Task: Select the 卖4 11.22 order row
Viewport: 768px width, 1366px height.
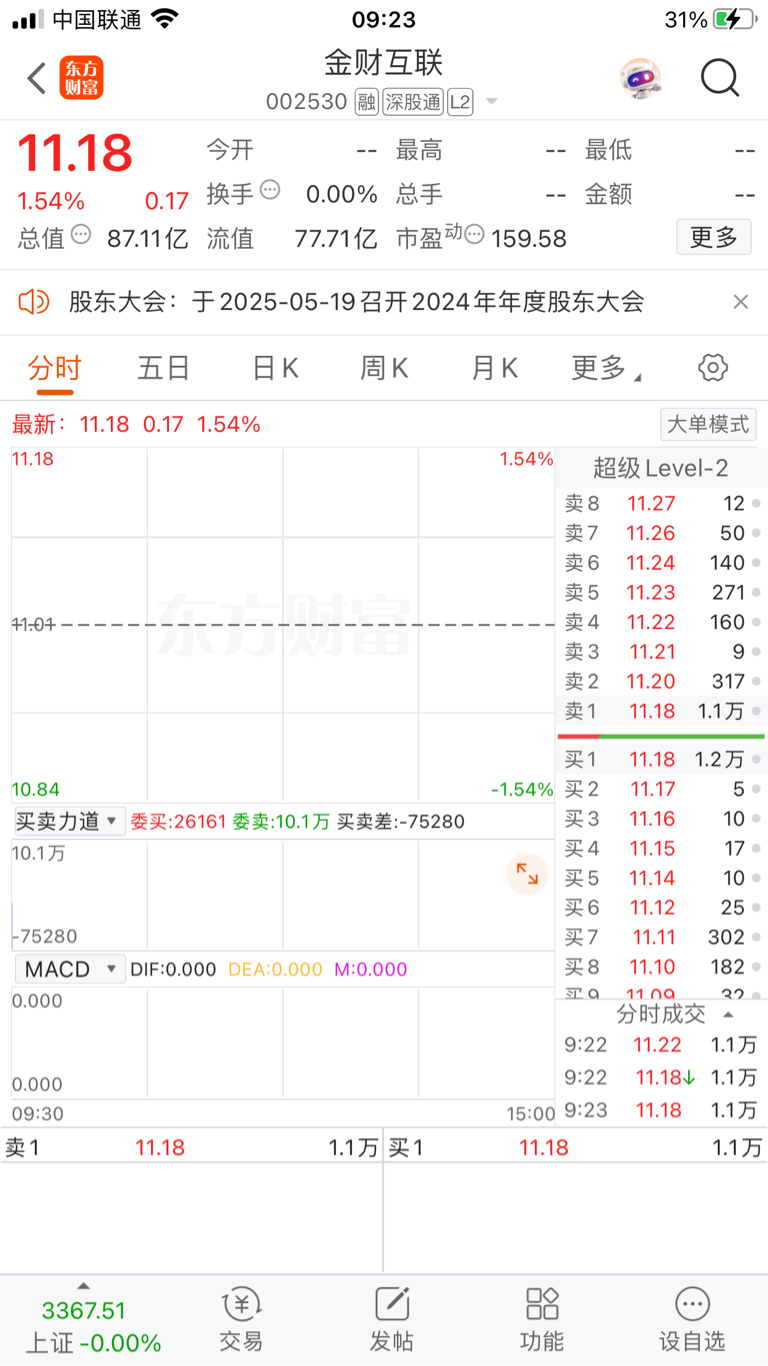Action: pyautogui.click(x=660, y=622)
